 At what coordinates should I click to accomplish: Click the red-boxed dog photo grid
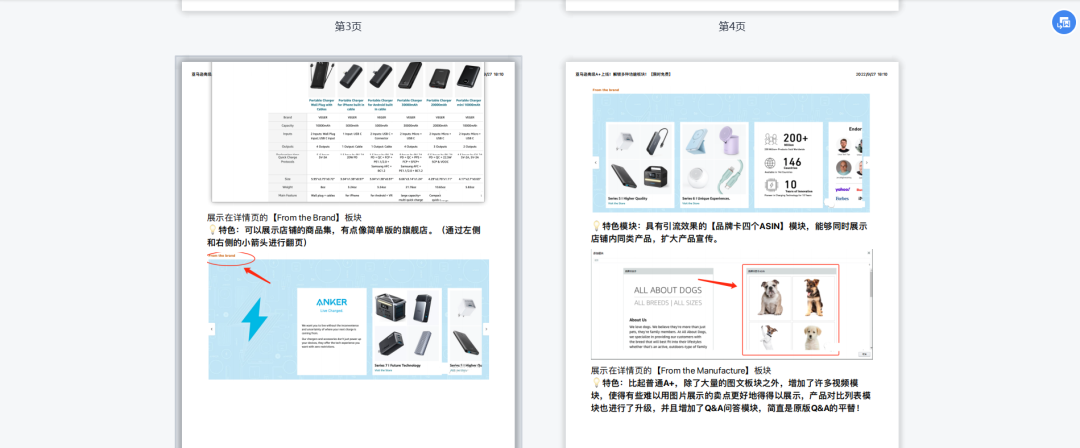click(791, 309)
